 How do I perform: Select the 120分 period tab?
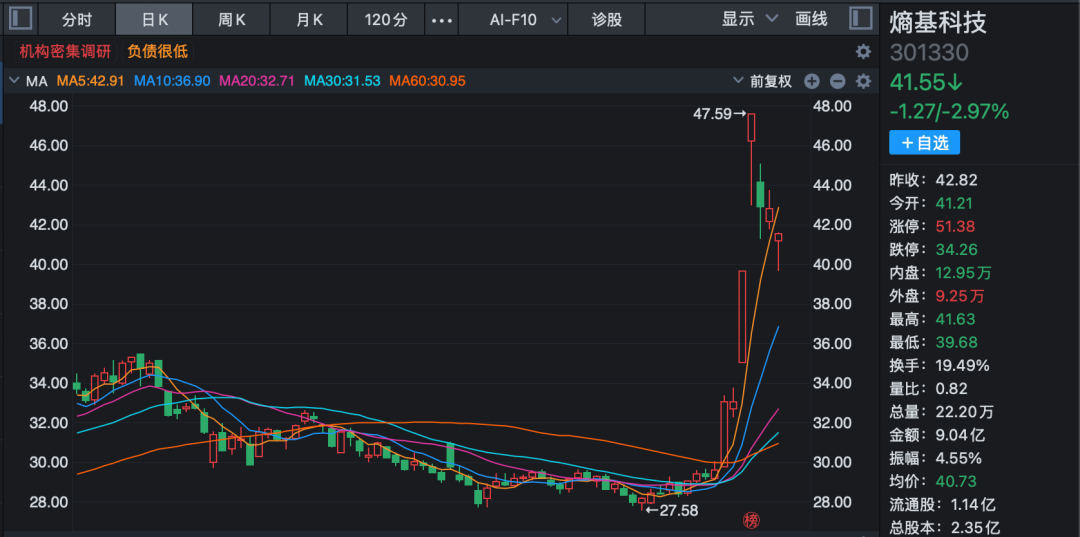coord(385,19)
